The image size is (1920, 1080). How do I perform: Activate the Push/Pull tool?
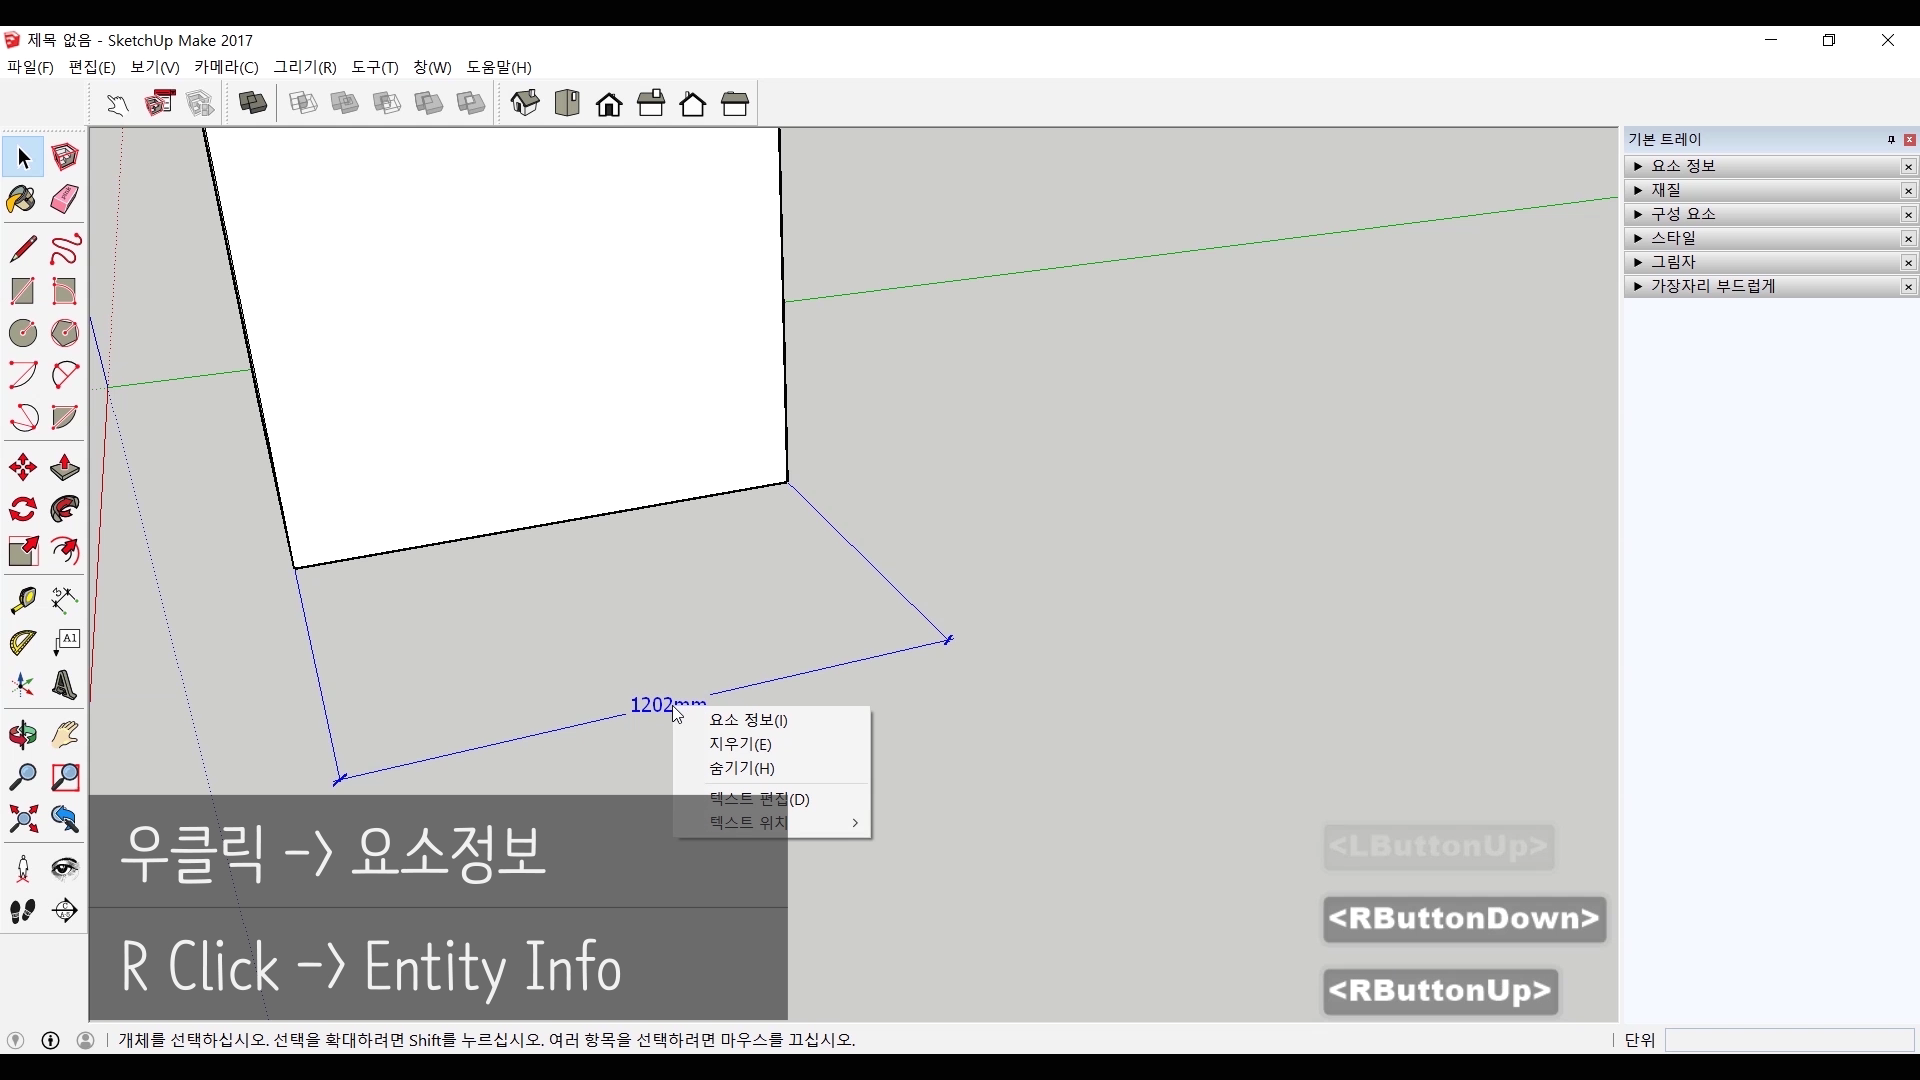coord(65,468)
